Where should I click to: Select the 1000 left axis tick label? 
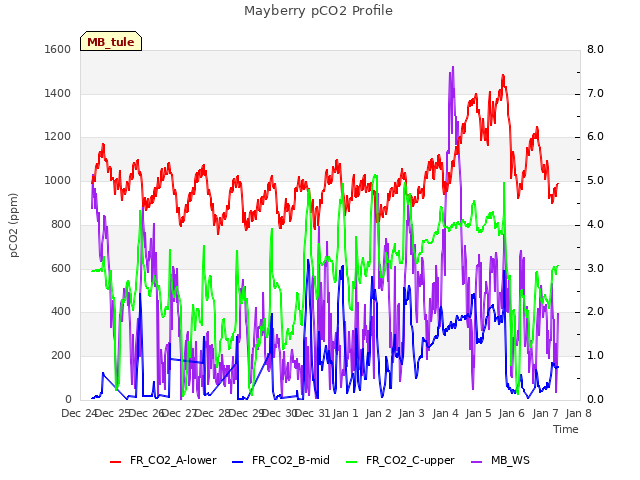58,180
